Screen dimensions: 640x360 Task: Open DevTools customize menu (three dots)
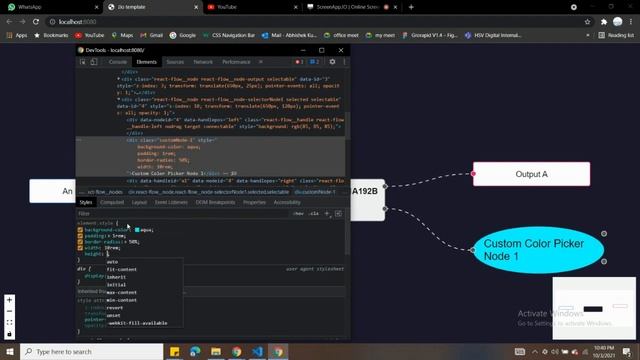click(x=344, y=62)
